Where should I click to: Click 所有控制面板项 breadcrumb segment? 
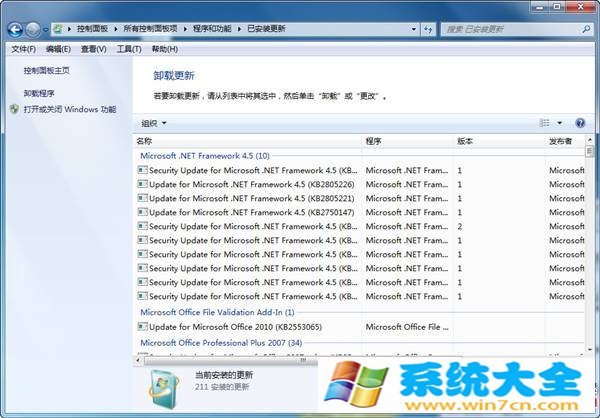[150, 29]
